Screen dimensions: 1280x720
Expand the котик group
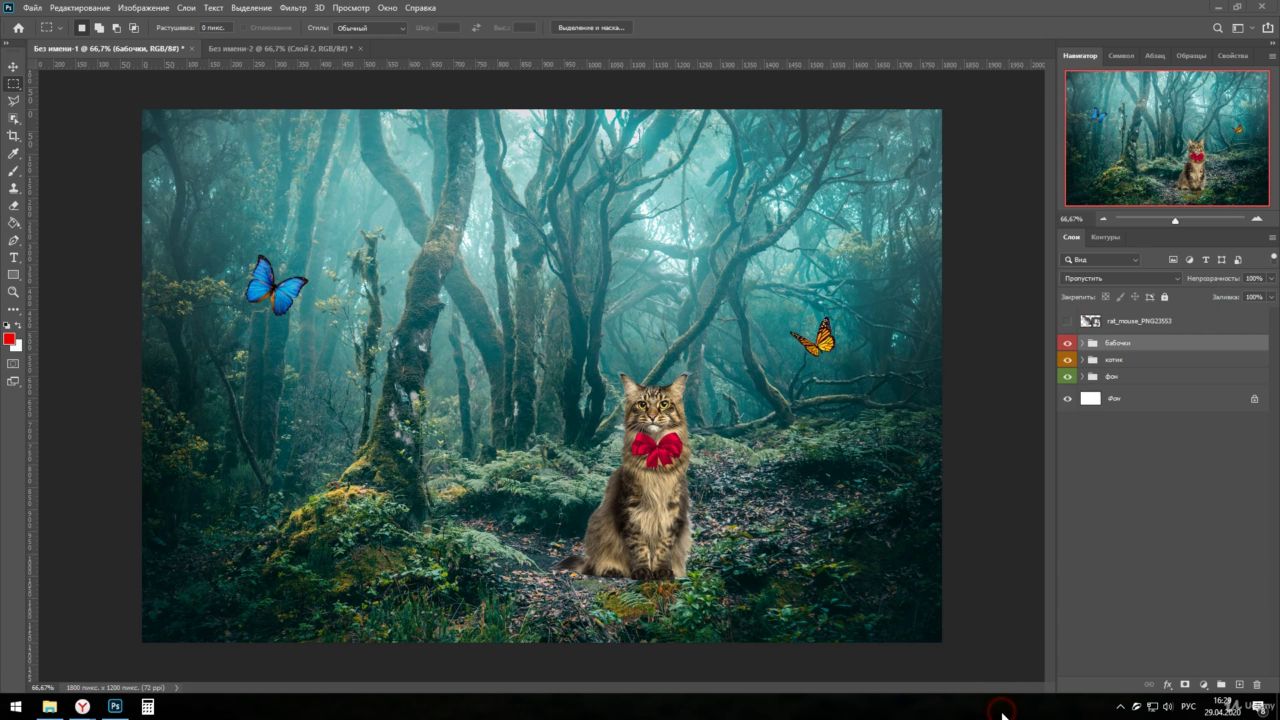point(1081,360)
